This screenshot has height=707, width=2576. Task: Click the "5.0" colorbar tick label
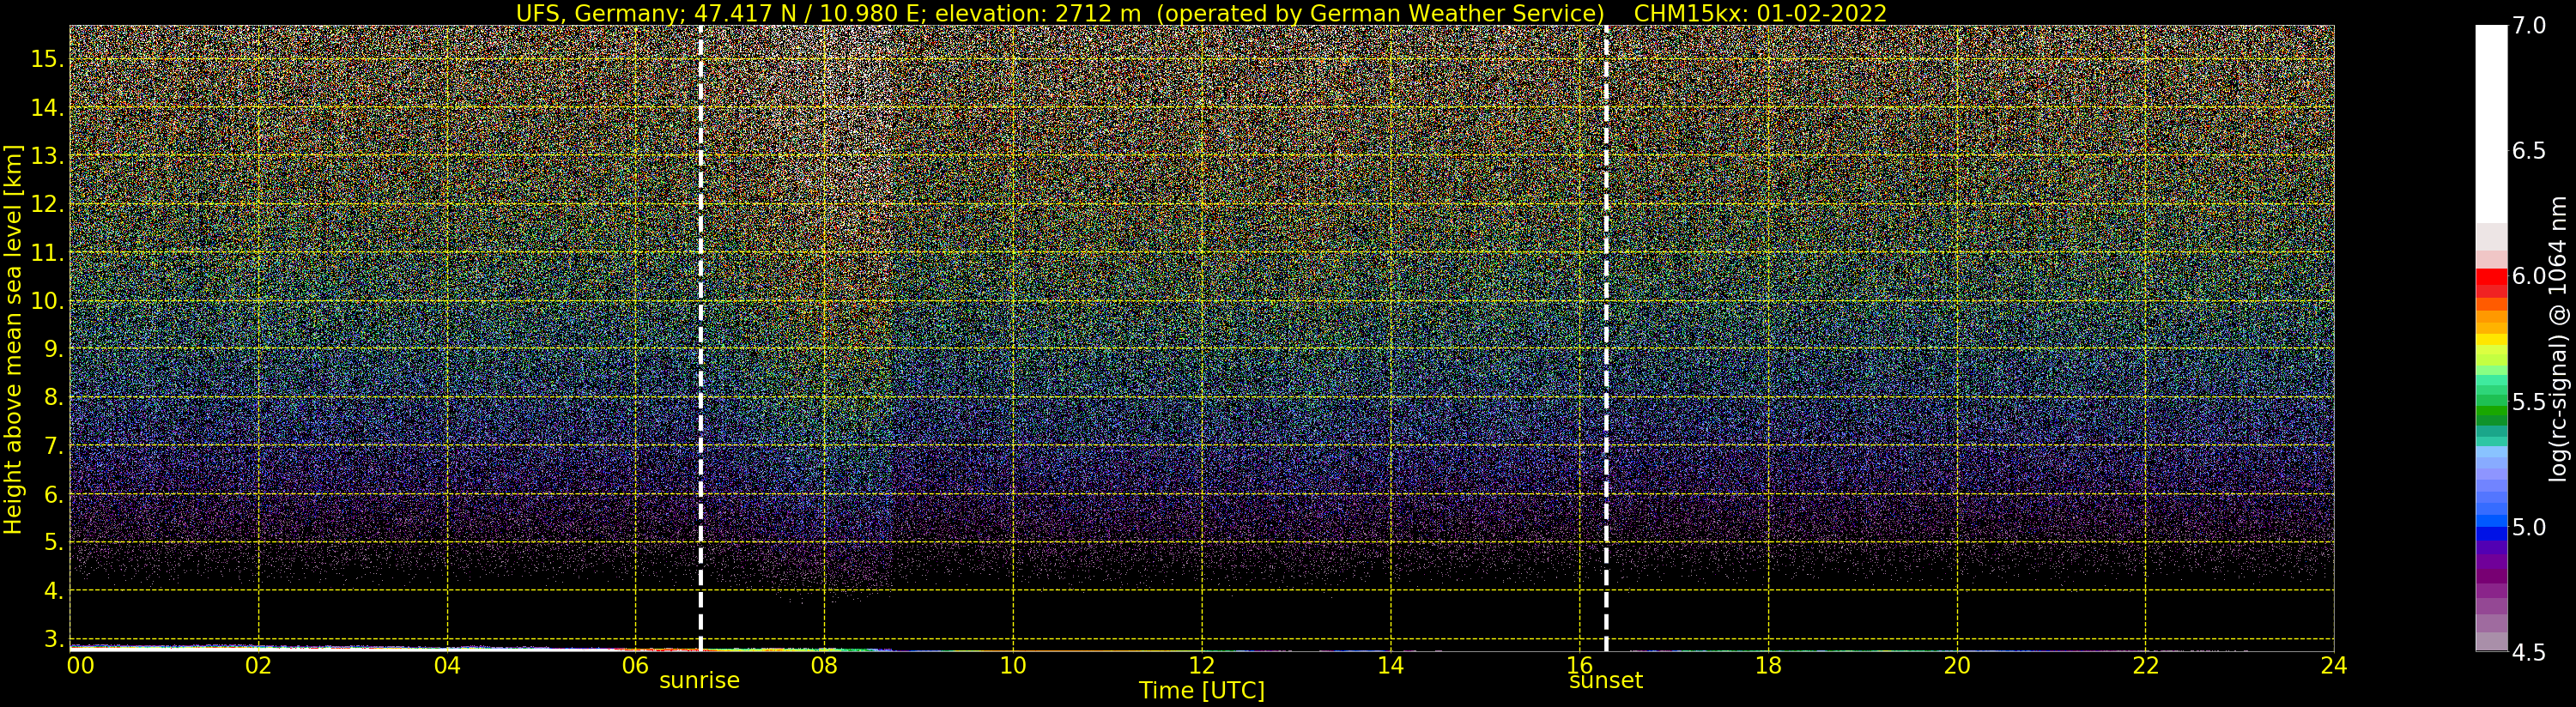click(2529, 527)
